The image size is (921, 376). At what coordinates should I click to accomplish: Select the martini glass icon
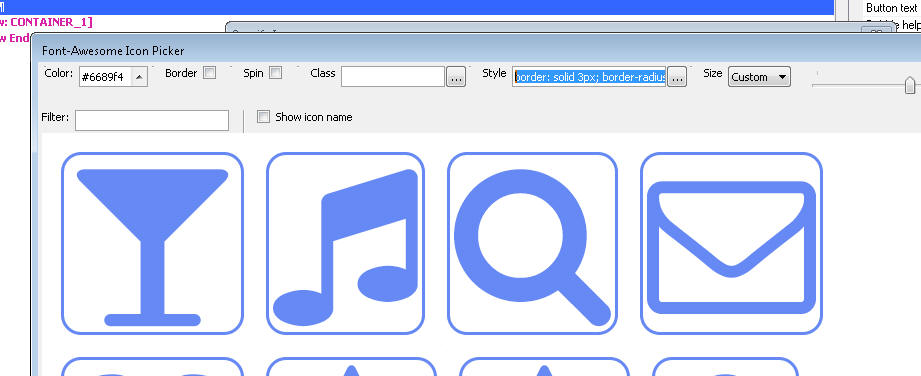point(152,243)
